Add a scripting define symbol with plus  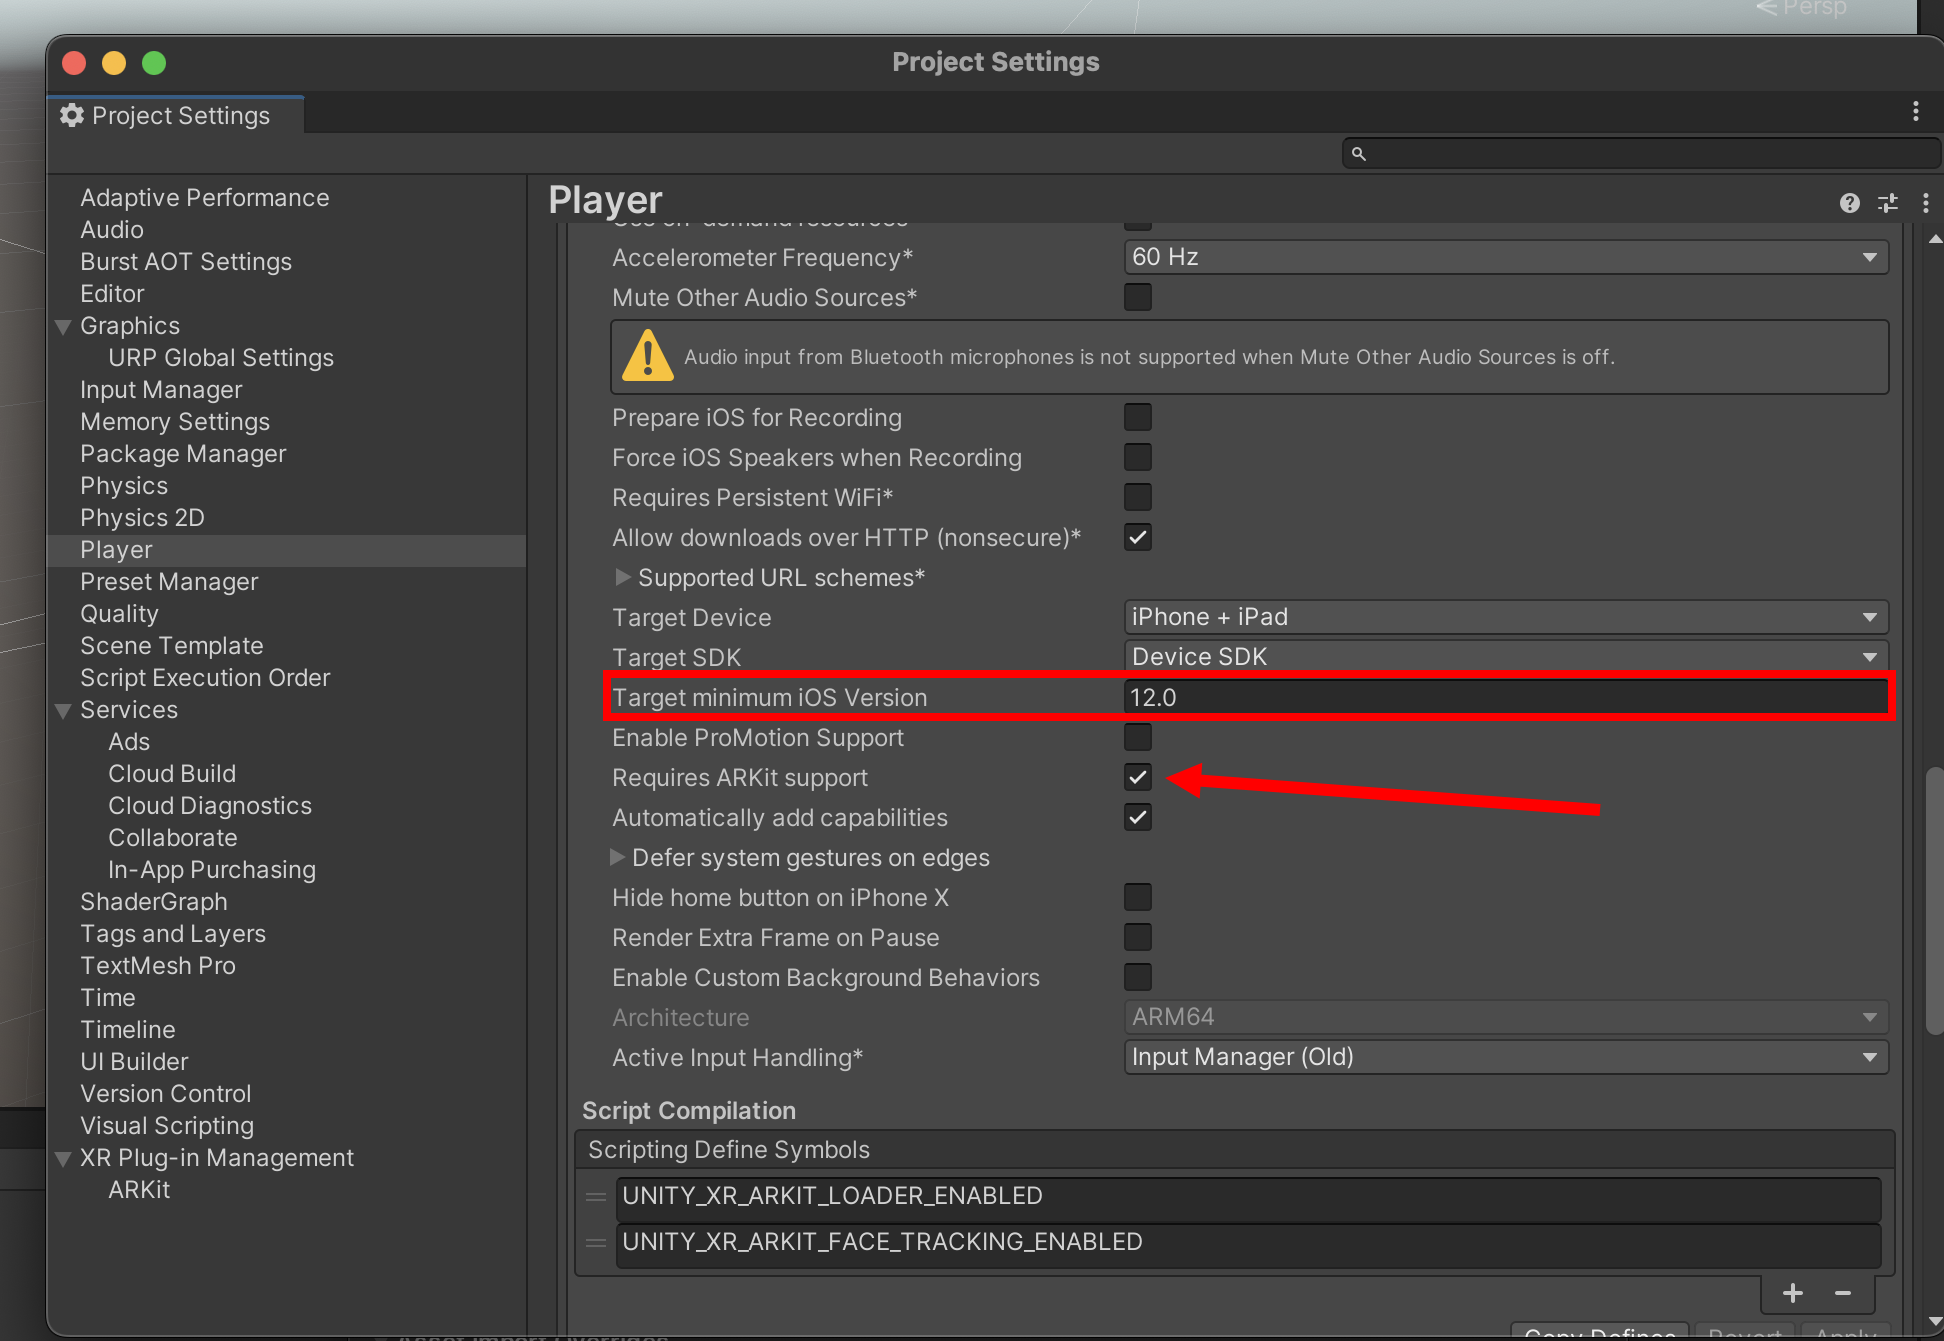1792,1293
